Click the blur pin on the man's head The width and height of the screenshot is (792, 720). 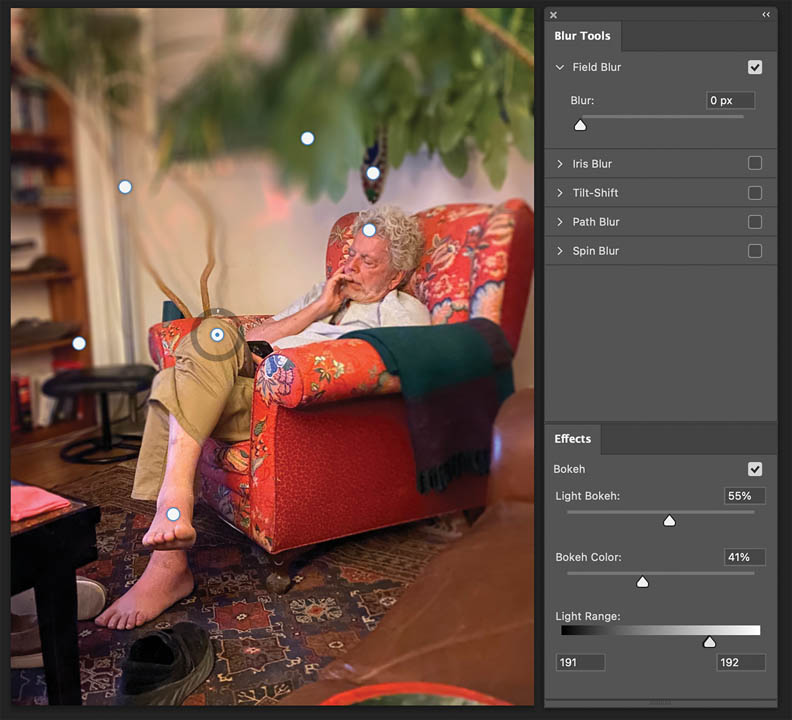tap(369, 230)
